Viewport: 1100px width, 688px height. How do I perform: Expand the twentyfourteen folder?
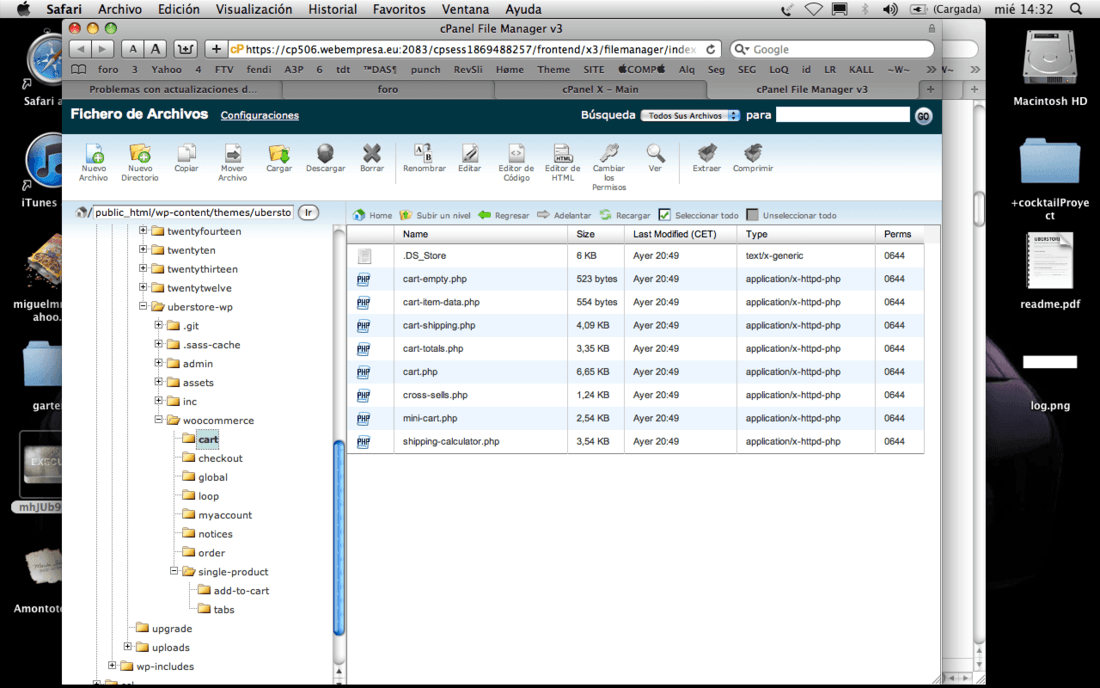[x=142, y=230]
